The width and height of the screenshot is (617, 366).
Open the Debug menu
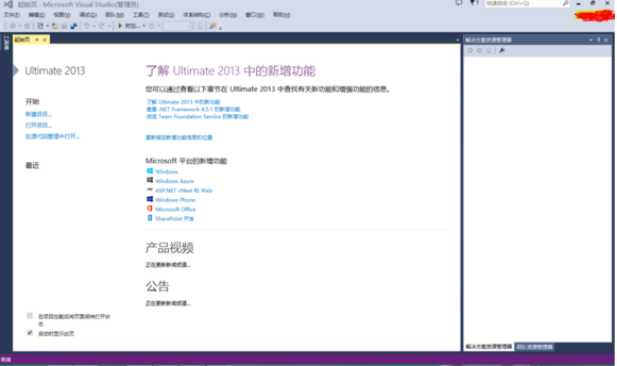coord(88,15)
